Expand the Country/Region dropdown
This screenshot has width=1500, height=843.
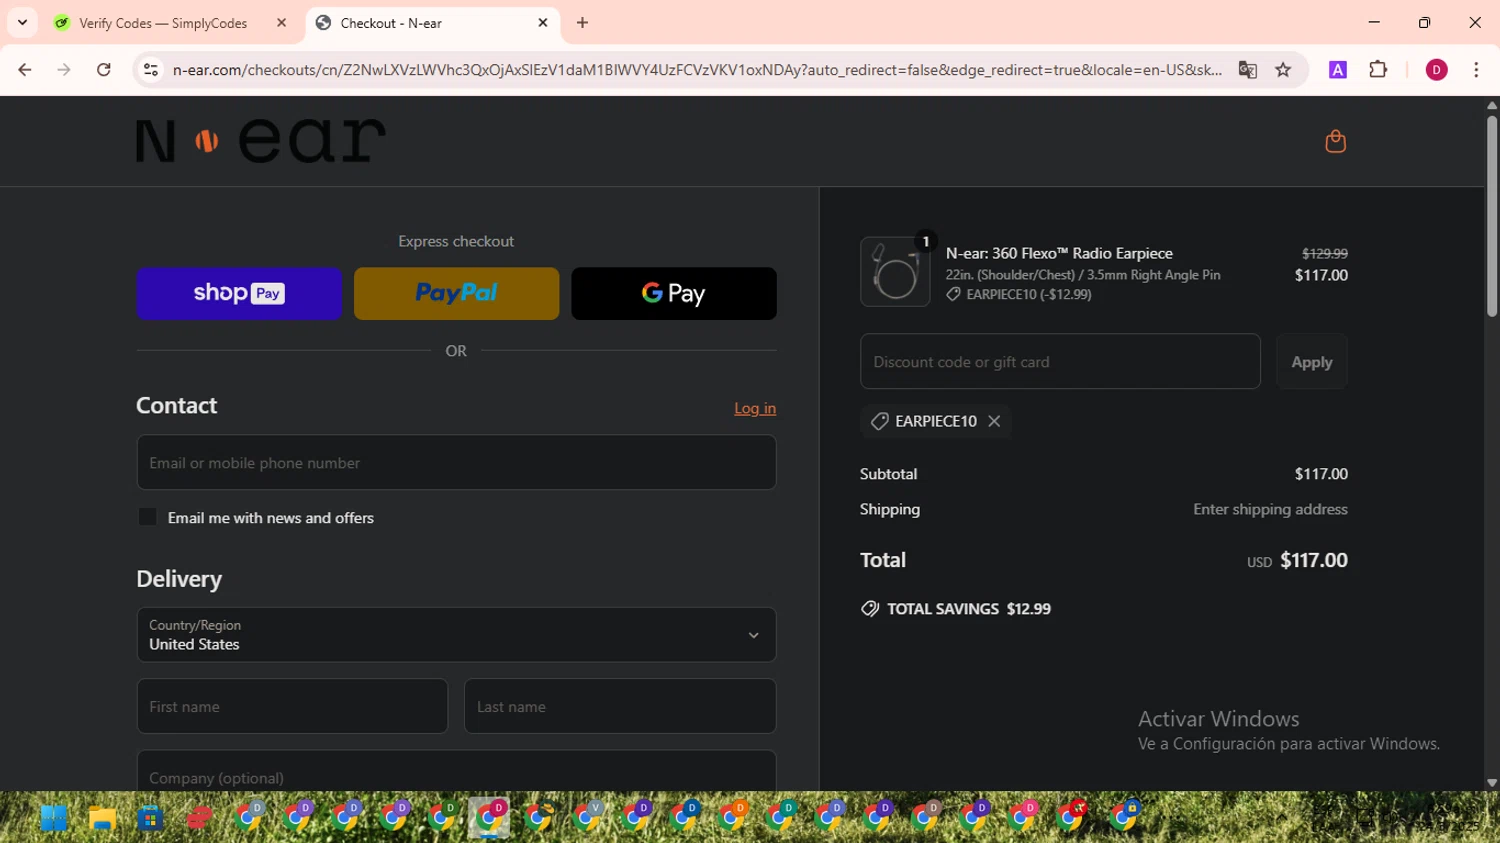(x=456, y=635)
